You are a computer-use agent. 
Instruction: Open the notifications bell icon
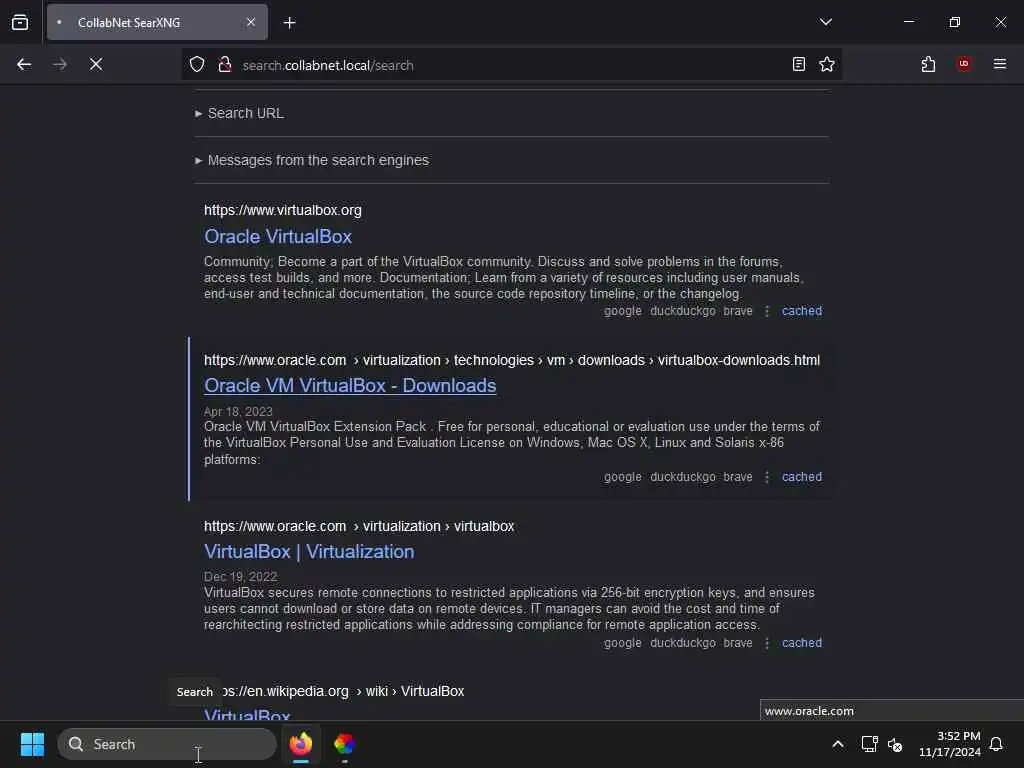tap(996, 744)
